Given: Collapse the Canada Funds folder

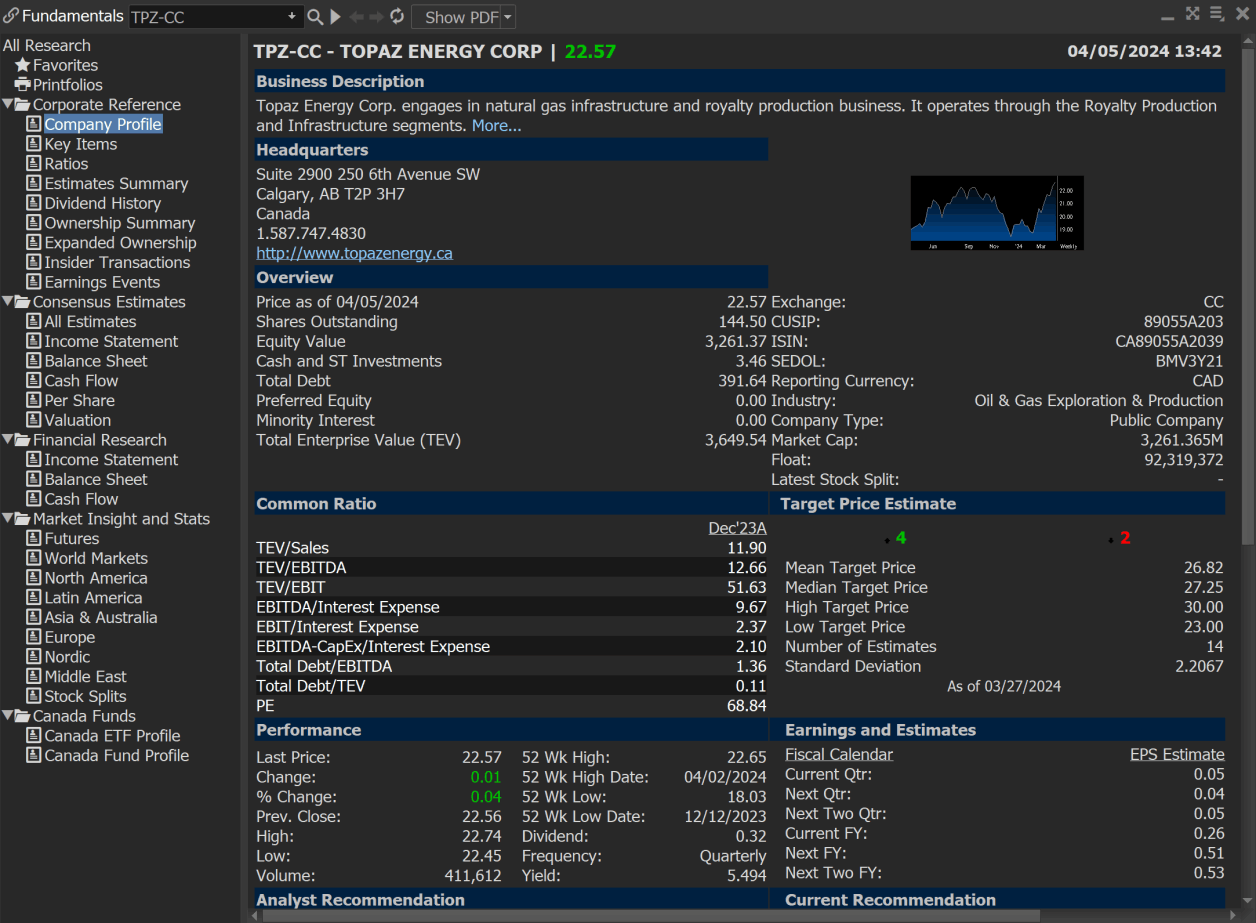Looking at the screenshot, I should tap(7, 716).
